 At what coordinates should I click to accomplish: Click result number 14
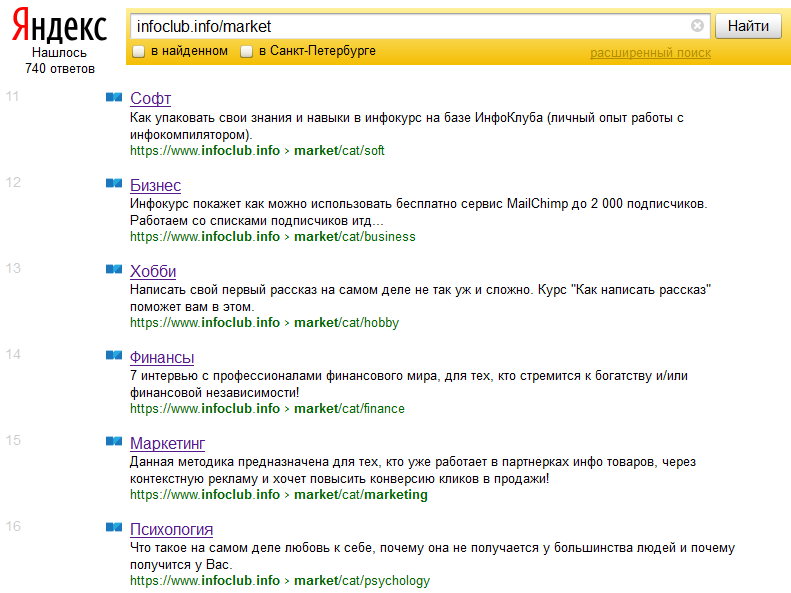pyautogui.click(x=13, y=354)
